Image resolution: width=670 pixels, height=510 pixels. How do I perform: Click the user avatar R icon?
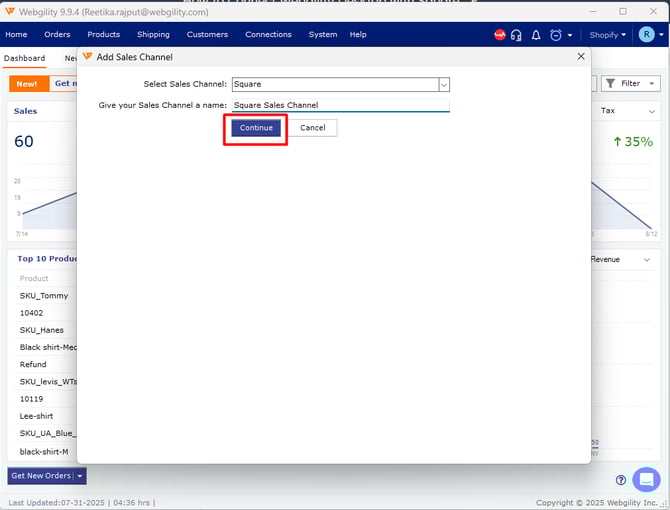point(646,35)
